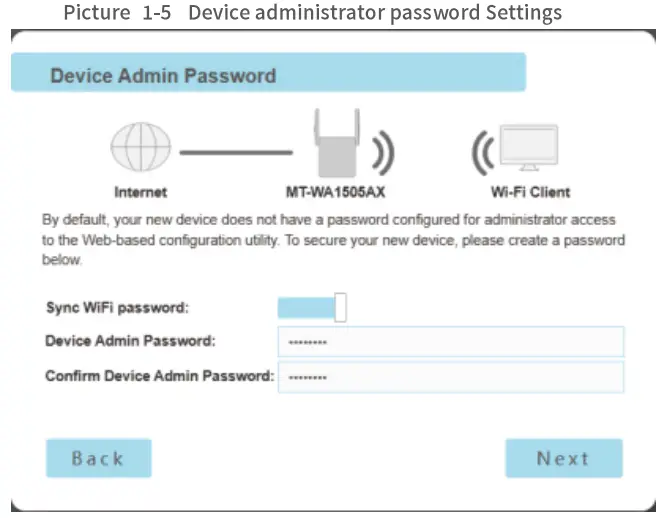Click the "Internet" label under the globe
The width and height of the screenshot is (663, 518).
[x=140, y=191]
